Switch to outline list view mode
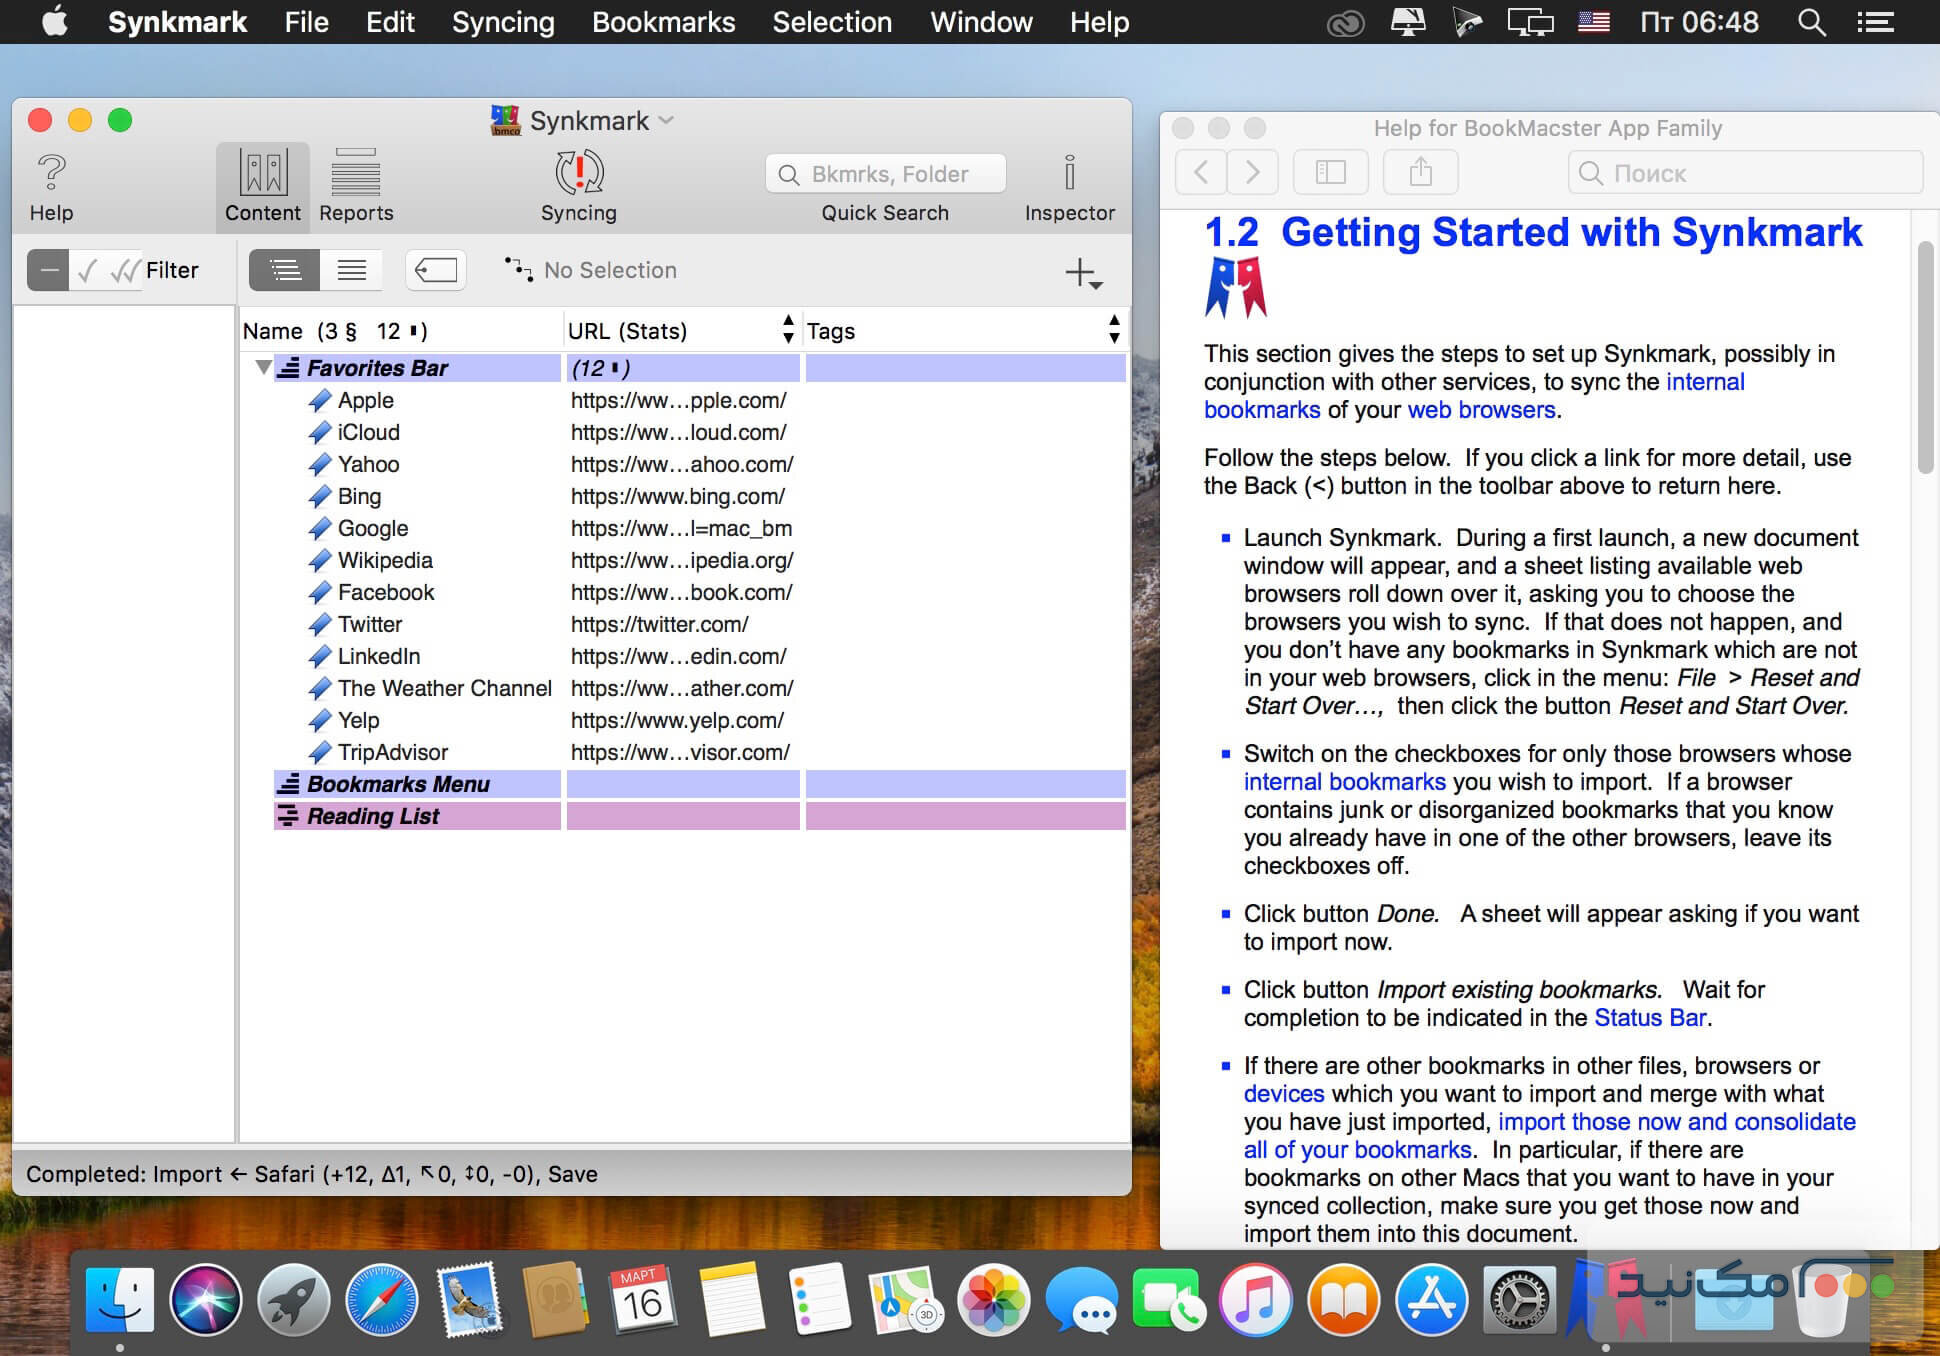 [285, 270]
